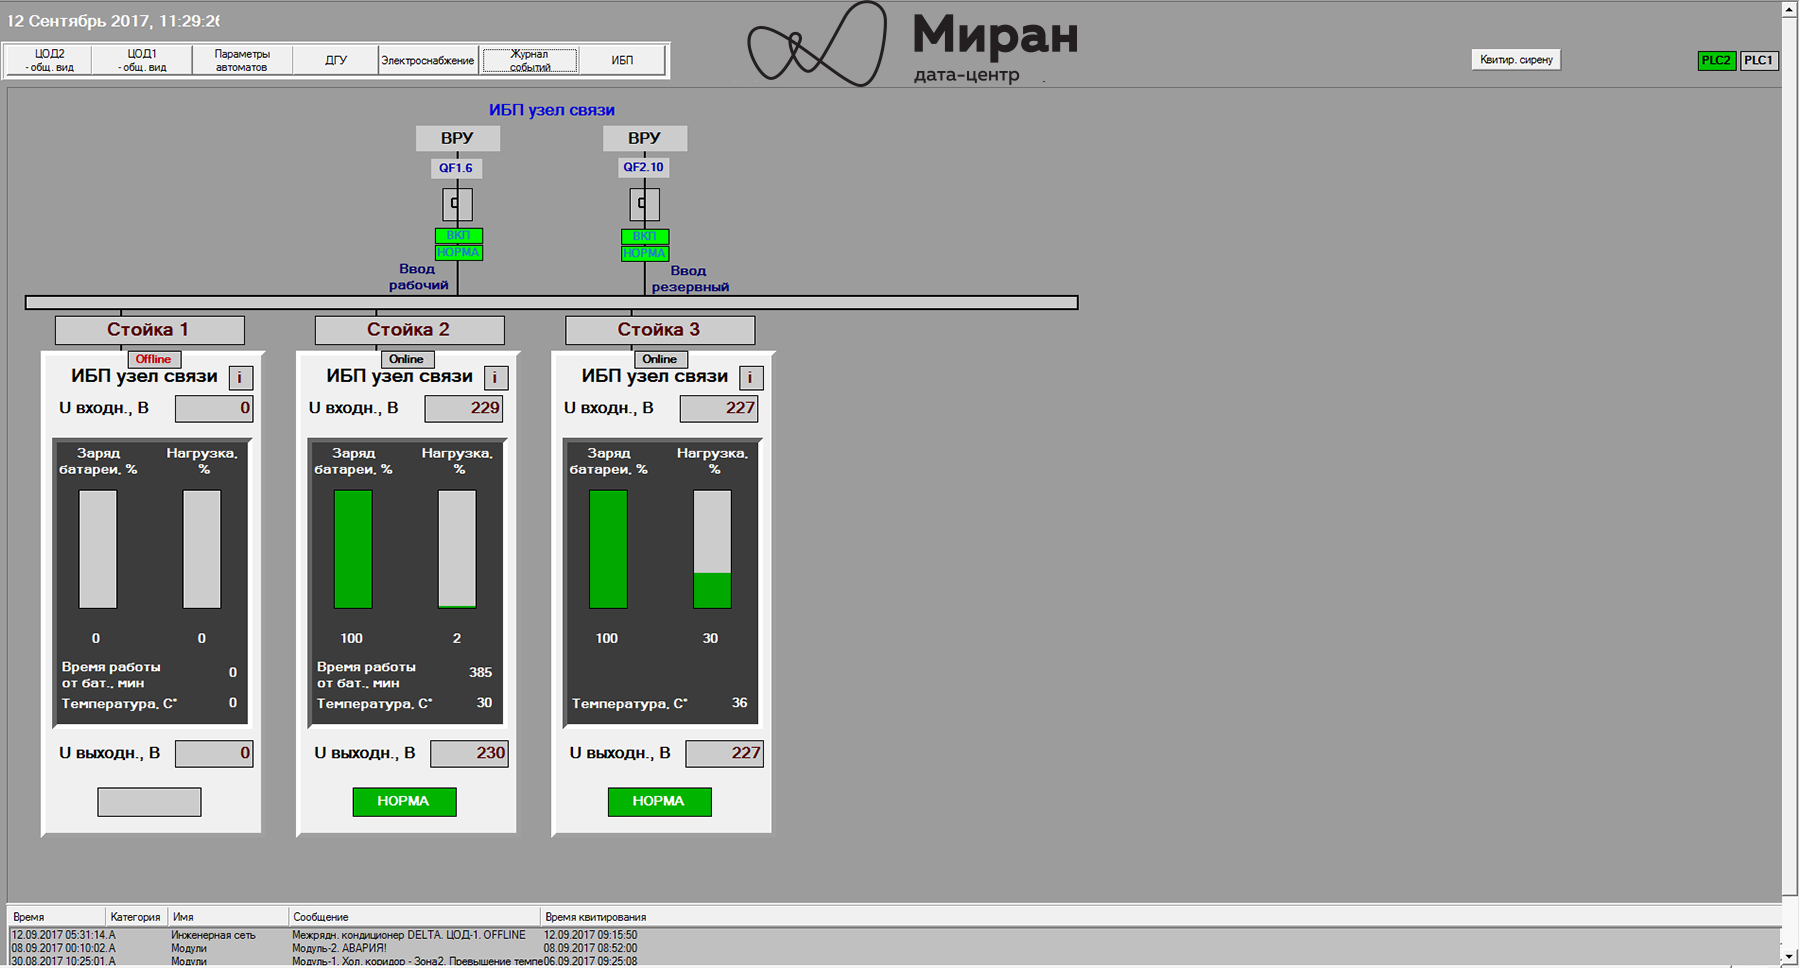Click ВКЛ status under QF1.6
The height and width of the screenshot is (968, 1800).
click(459, 236)
